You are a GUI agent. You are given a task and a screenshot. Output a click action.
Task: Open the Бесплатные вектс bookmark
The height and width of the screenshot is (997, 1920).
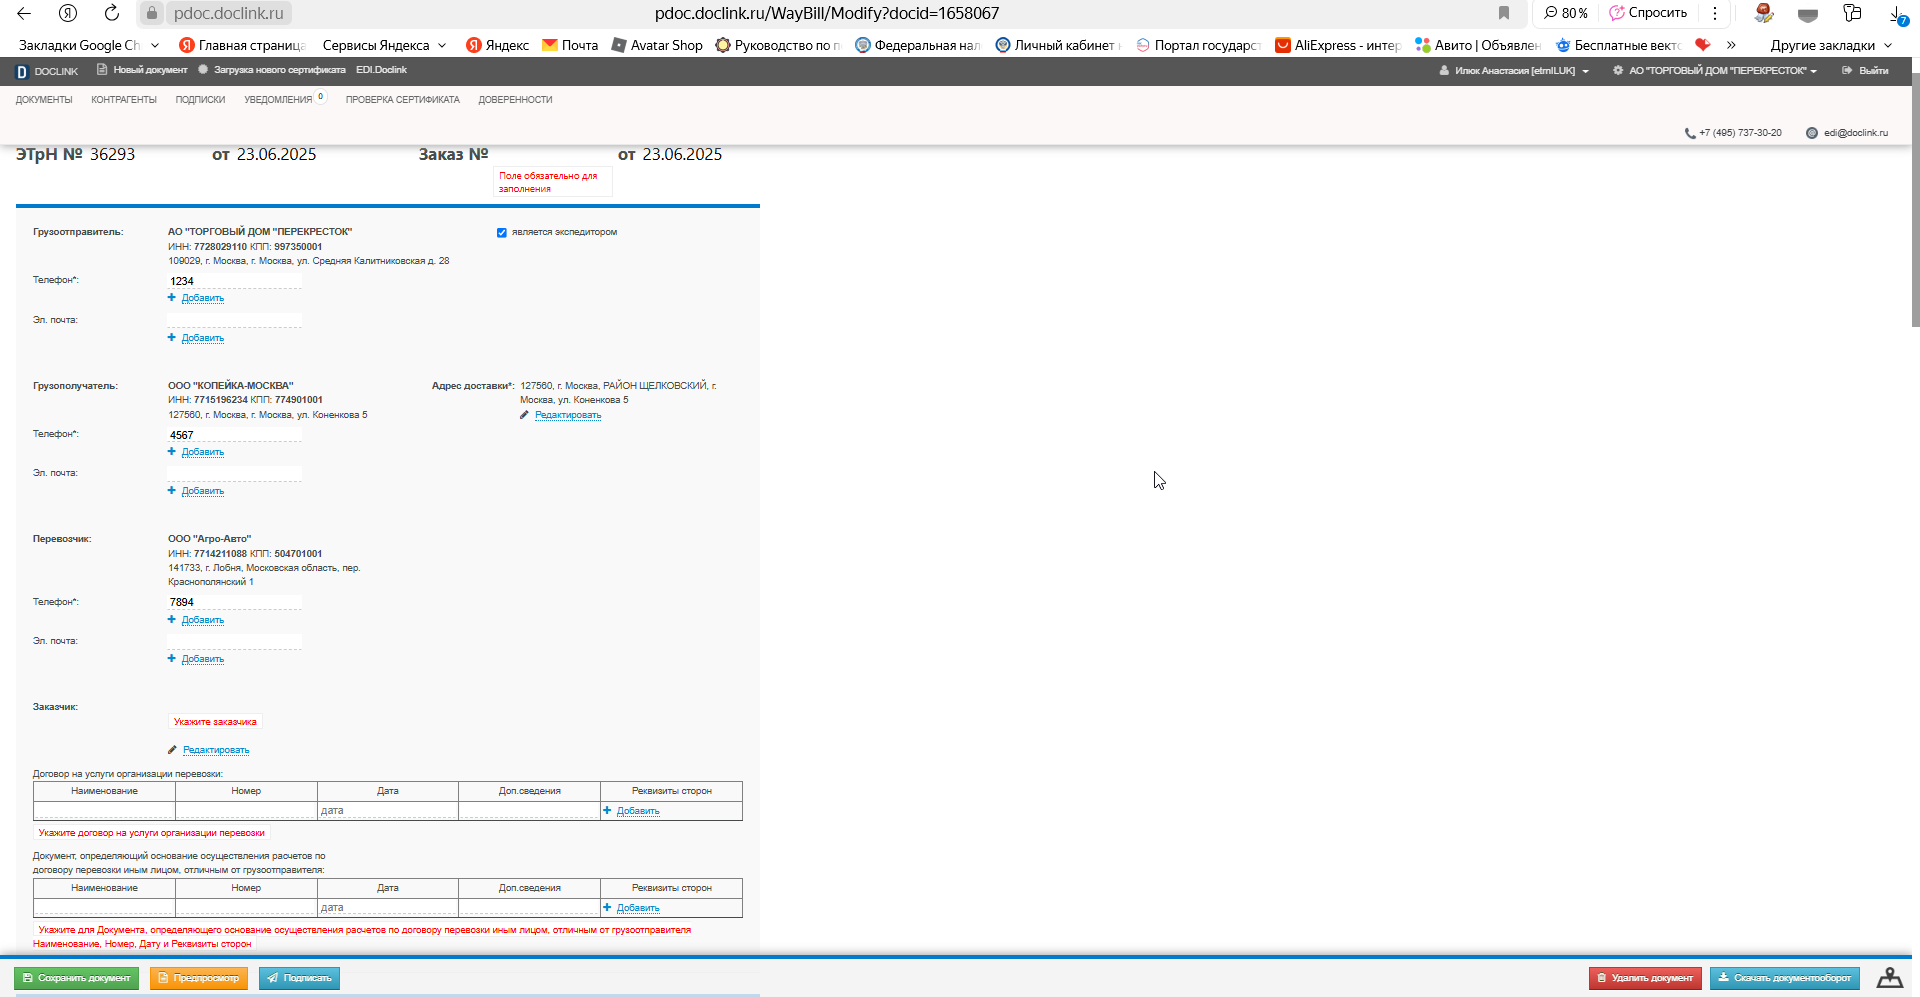click(1618, 45)
